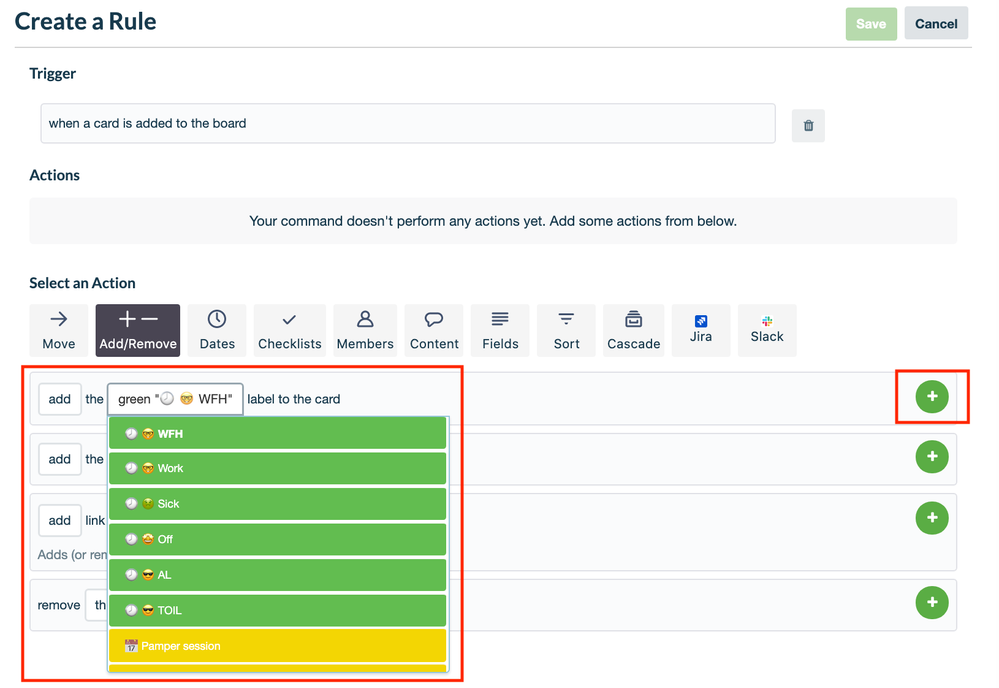This screenshot has width=999, height=688.
Task: Click plus button on remove row
Action: pos(932,602)
